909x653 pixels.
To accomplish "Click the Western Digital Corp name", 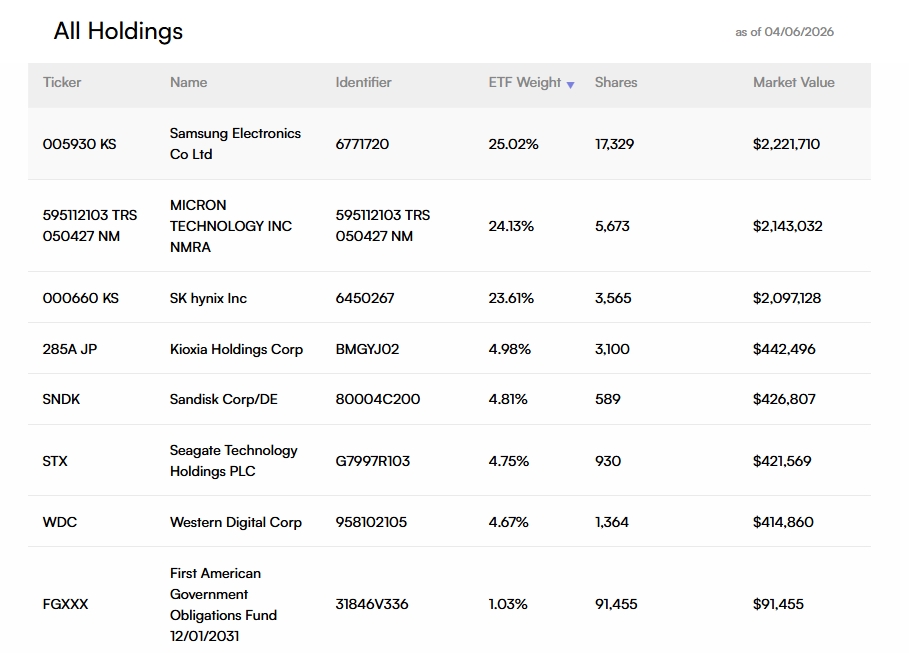I will click(x=236, y=522).
